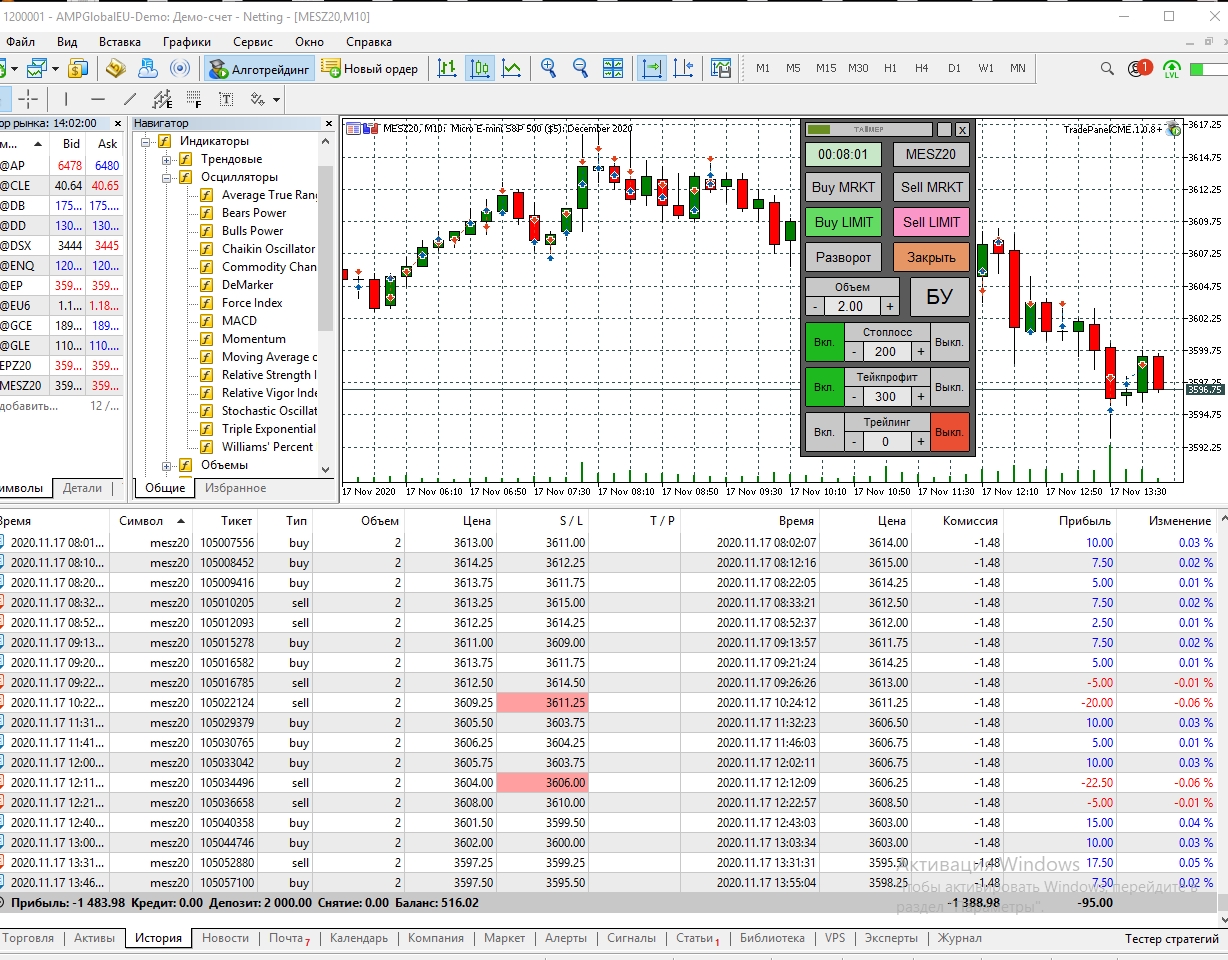The image size is (1228, 960).
Task: Click Новый ордер toolbar button
Action: pos(371,69)
